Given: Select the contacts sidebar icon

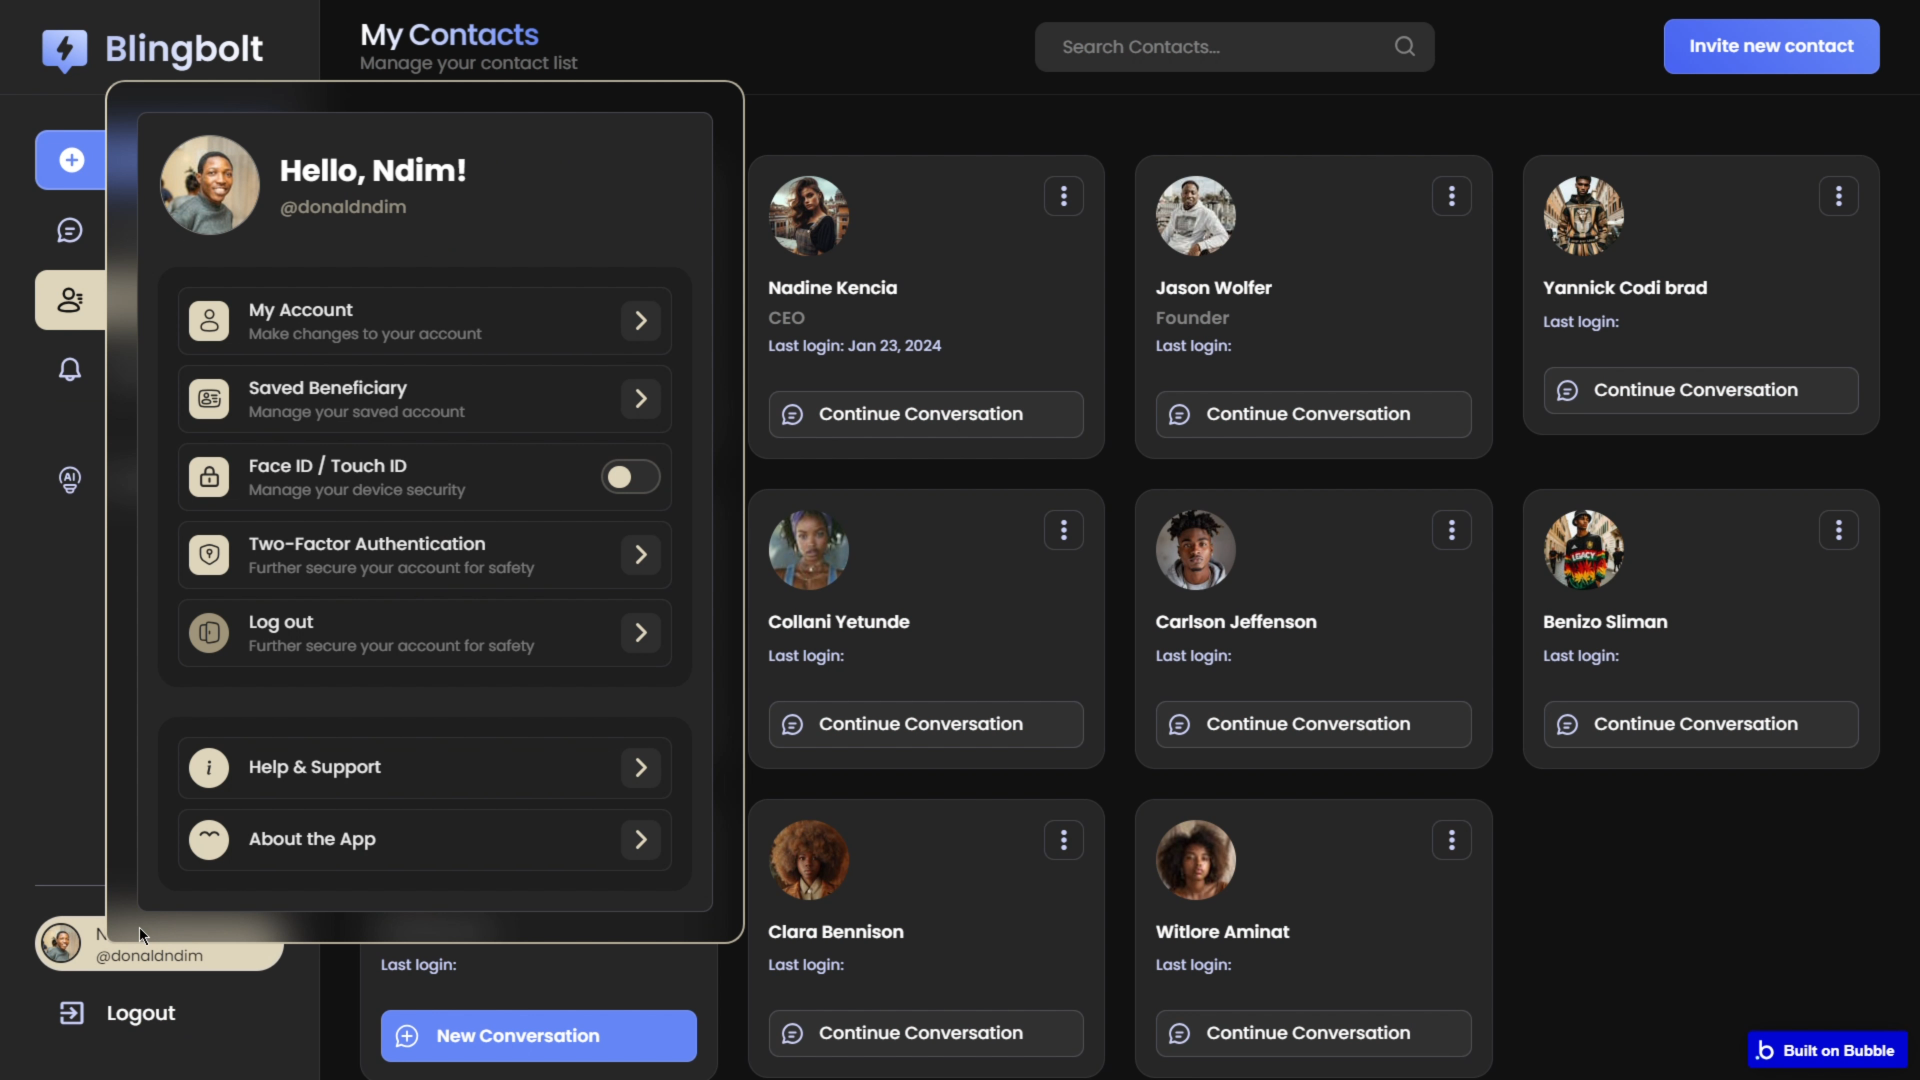Looking at the screenshot, I should 70,300.
